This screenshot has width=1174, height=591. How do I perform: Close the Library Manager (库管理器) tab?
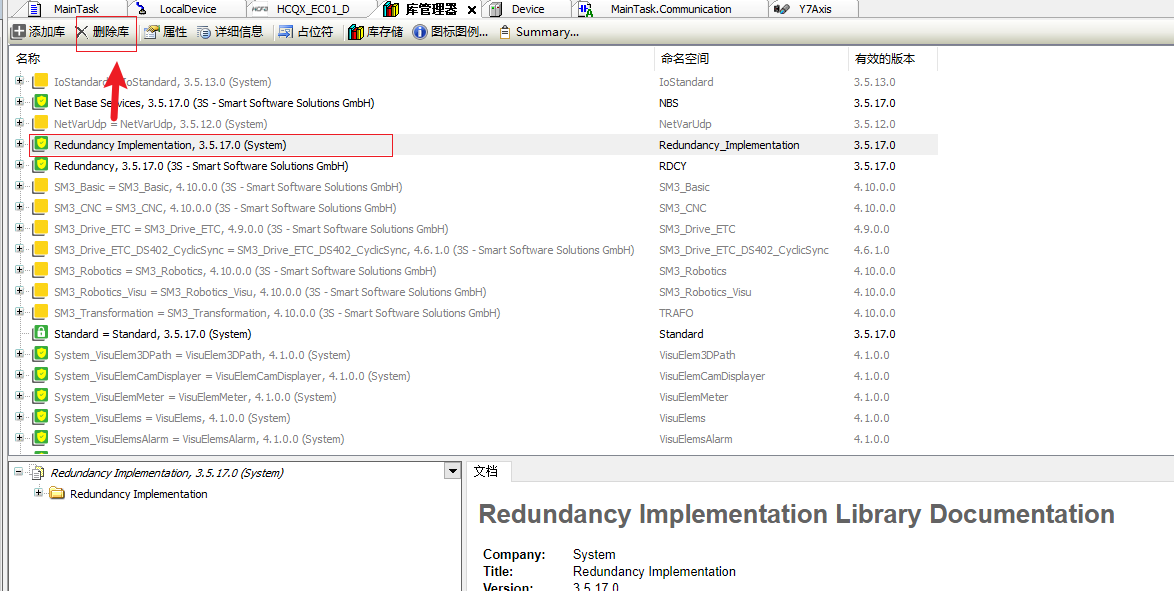[x=472, y=9]
